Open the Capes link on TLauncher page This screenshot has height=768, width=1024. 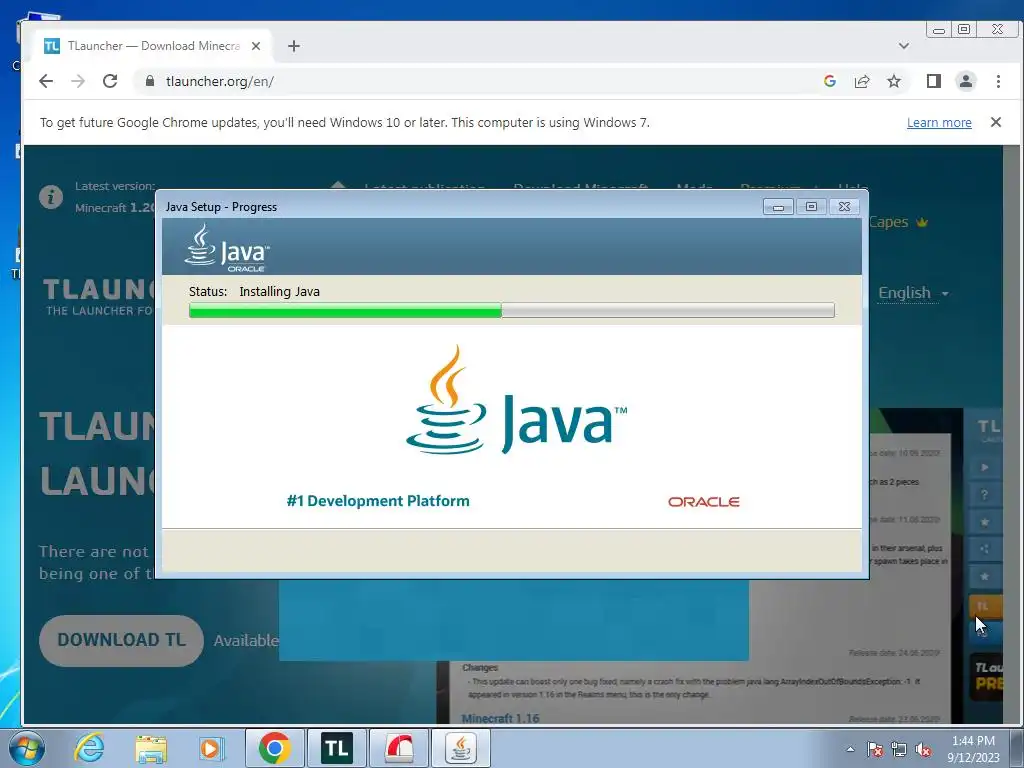898,222
